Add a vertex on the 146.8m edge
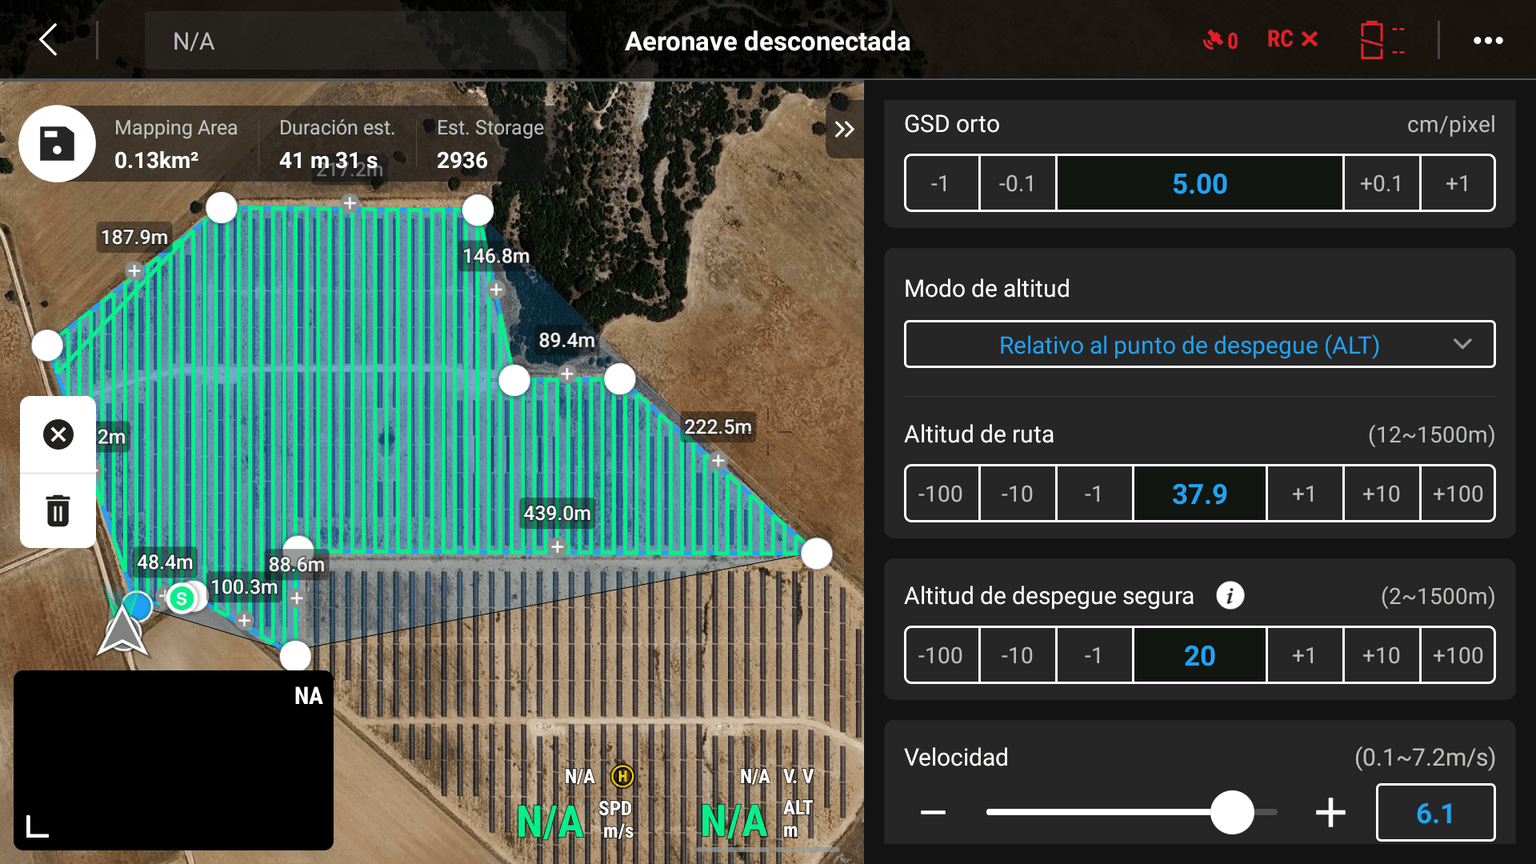This screenshot has height=864, width=1536. pyautogui.click(x=496, y=290)
